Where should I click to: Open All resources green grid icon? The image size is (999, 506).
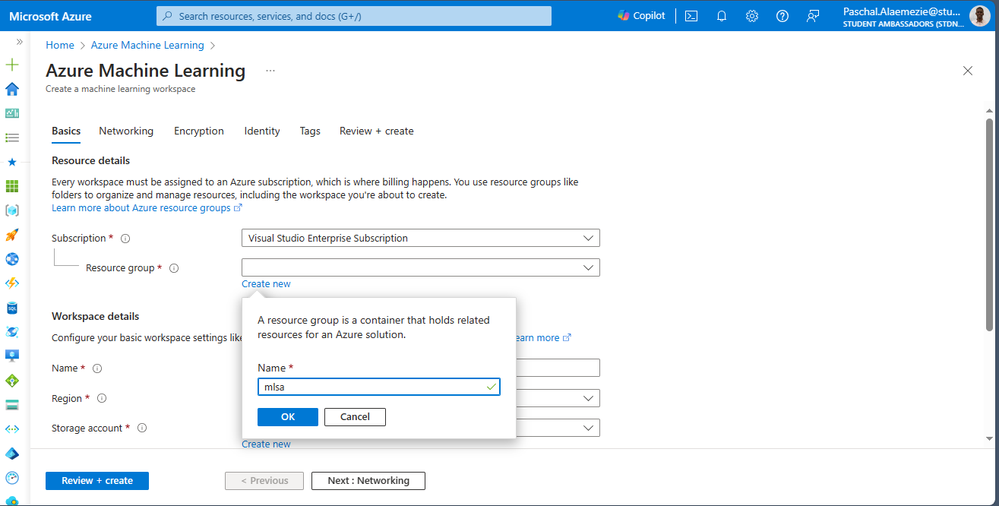[x=11, y=186]
